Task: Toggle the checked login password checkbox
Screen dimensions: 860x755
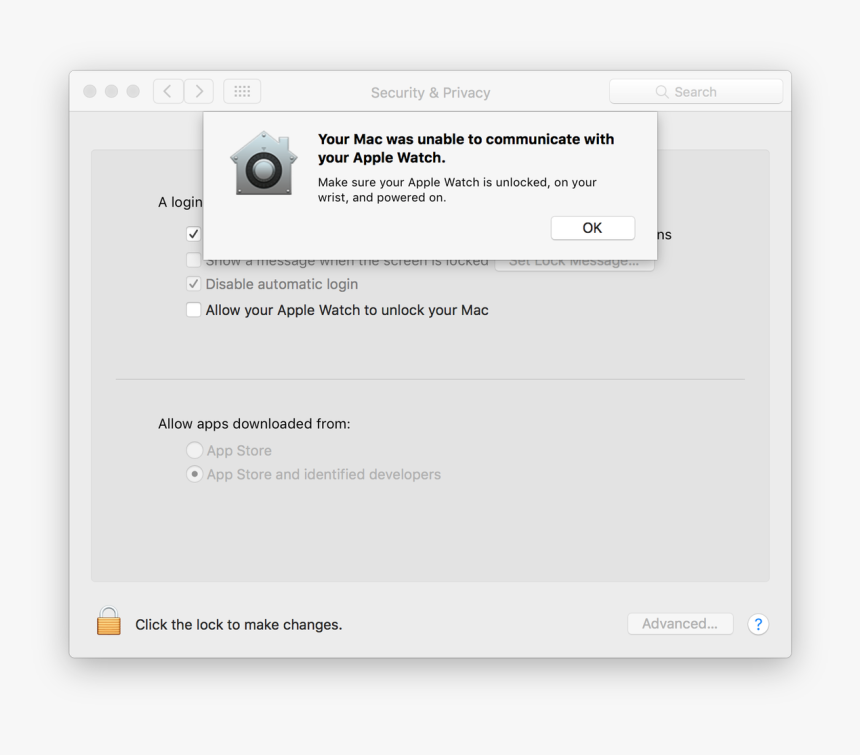Action: pyautogui.click(x=193, y=234)
